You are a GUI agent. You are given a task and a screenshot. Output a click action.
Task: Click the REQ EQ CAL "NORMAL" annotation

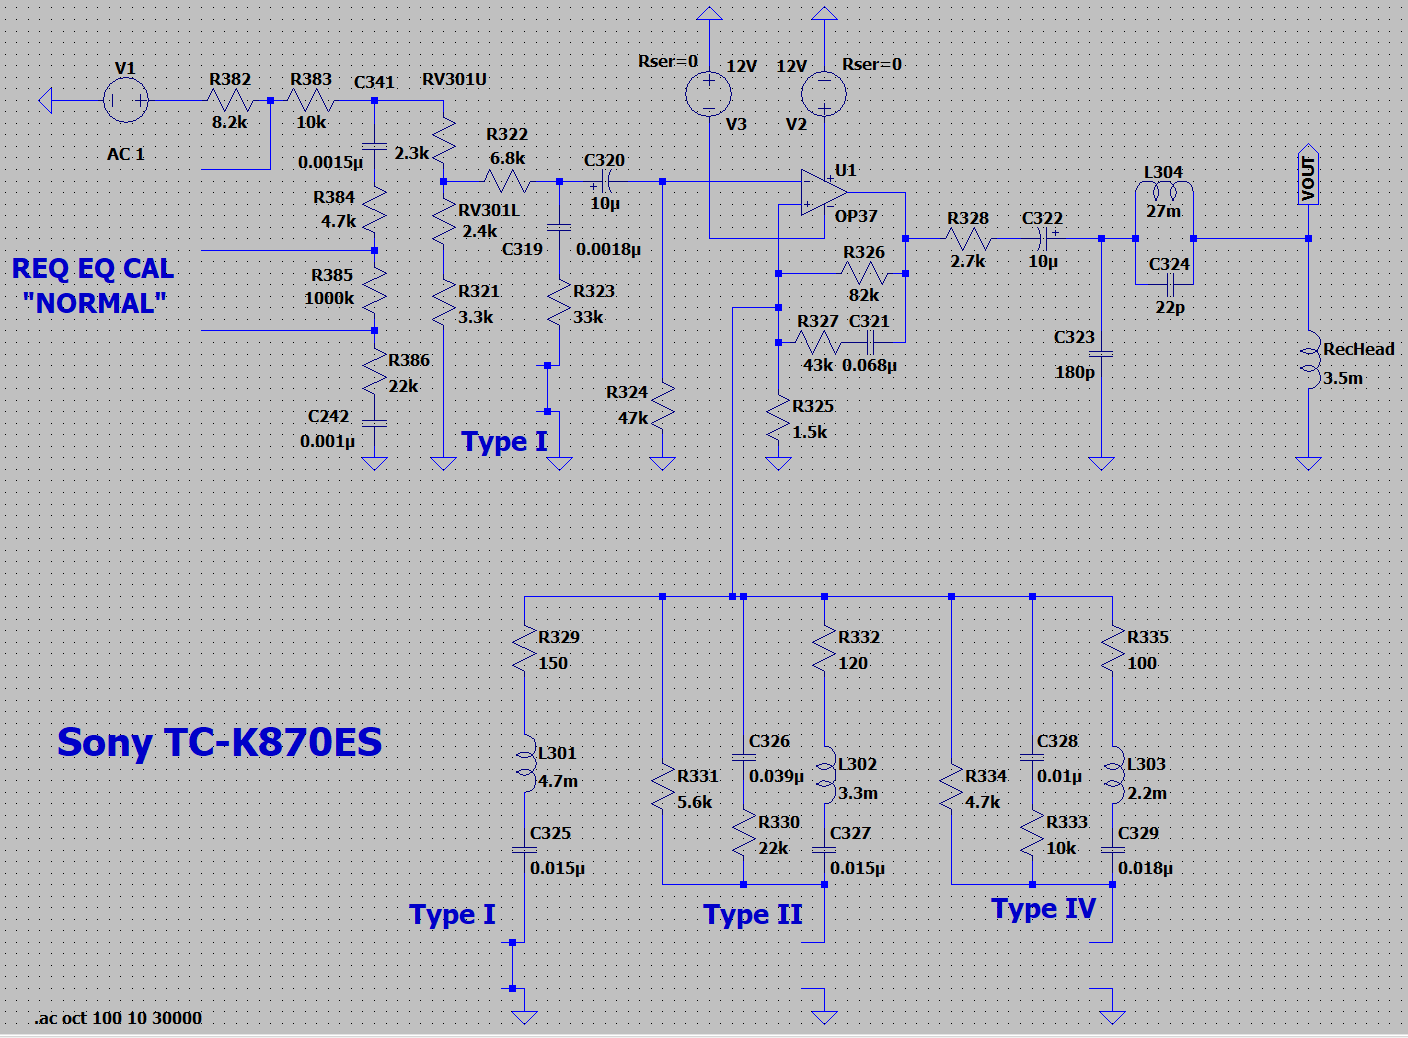click(x=93, y=286)
